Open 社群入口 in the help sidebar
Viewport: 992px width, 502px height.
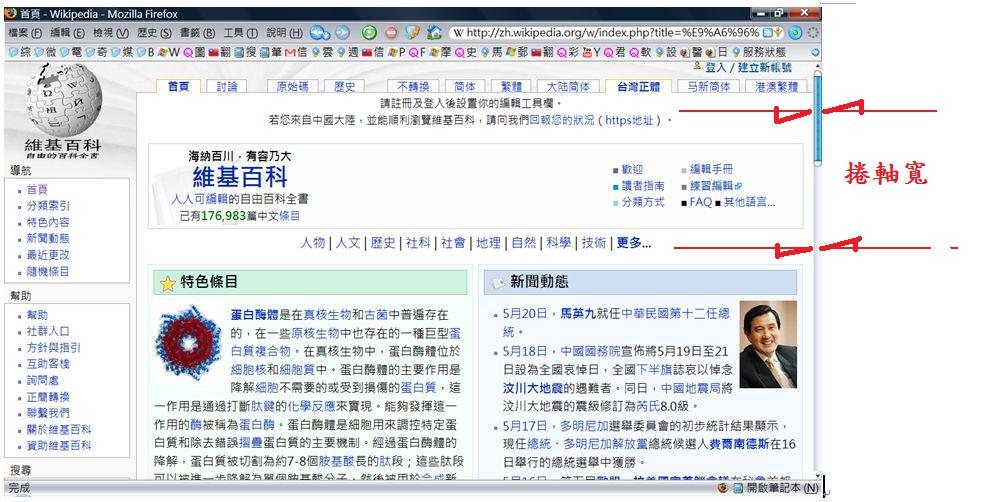(x=48, y=331)
